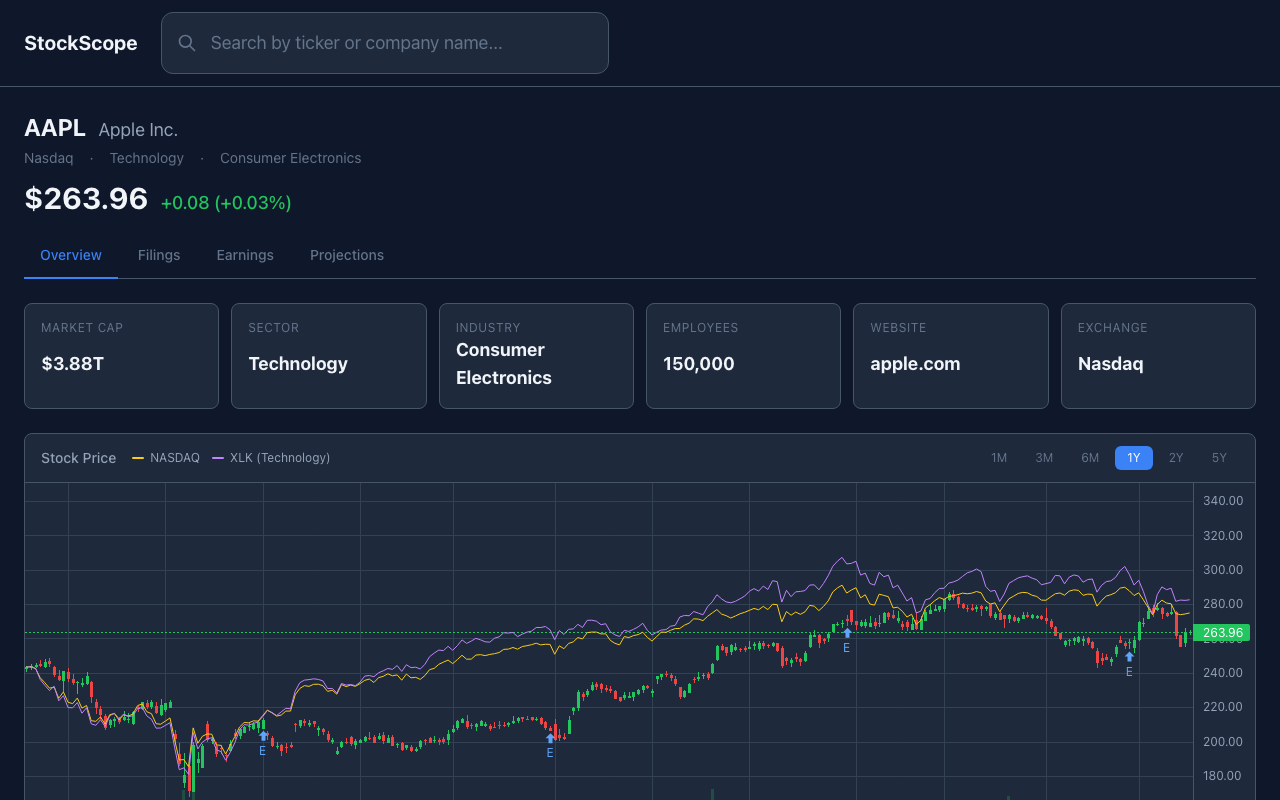
Task: Click the apple.com website value
Action: click(x=915, y=364)
